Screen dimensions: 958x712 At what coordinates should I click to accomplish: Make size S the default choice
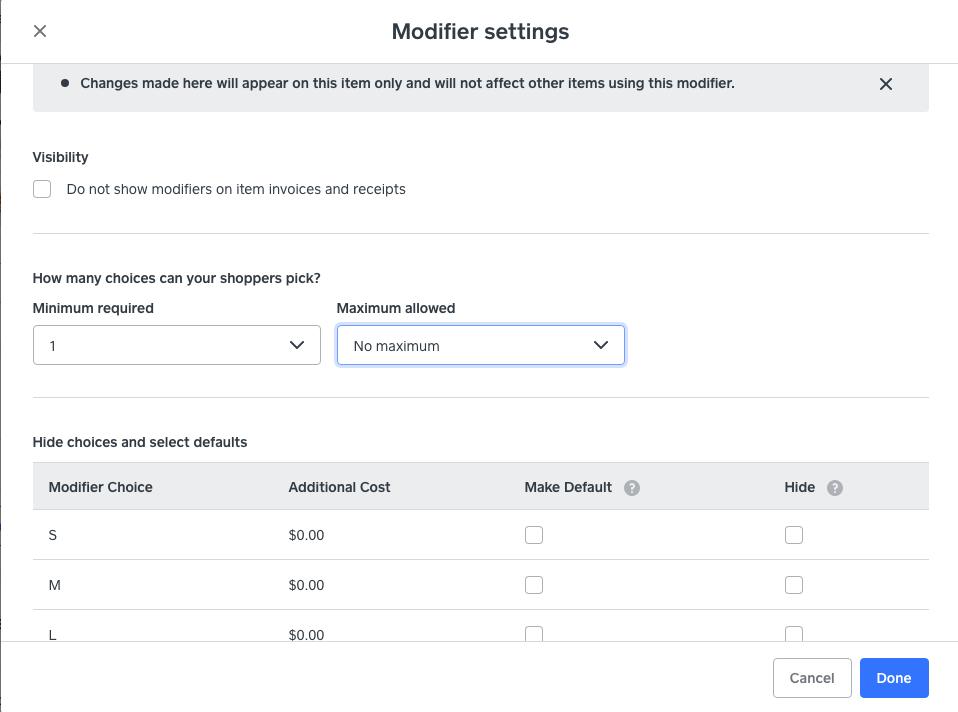[x=534, y=535]
